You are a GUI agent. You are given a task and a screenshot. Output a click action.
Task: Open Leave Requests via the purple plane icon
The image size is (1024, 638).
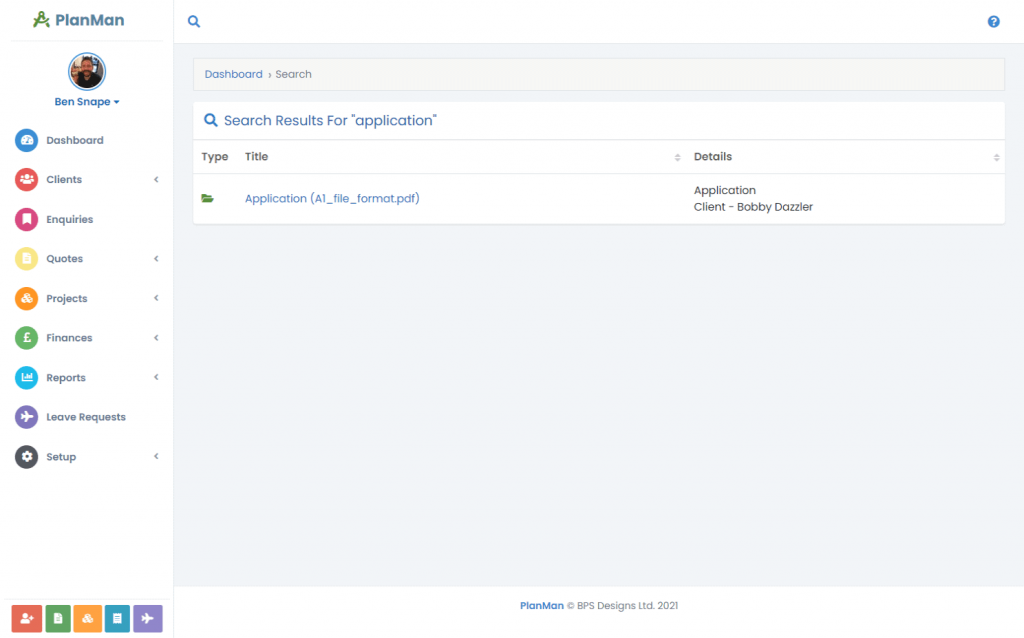pyautogui.click(x=27, y=417)
